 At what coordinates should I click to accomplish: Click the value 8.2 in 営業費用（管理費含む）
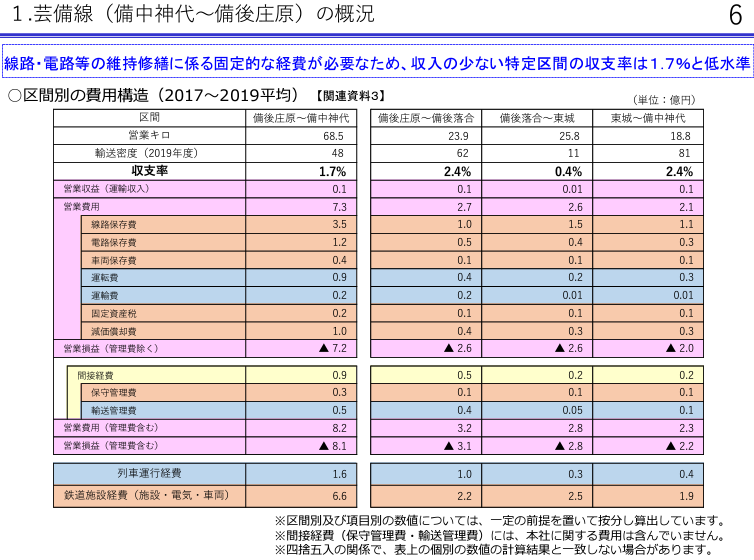click(x=339, y=428)
